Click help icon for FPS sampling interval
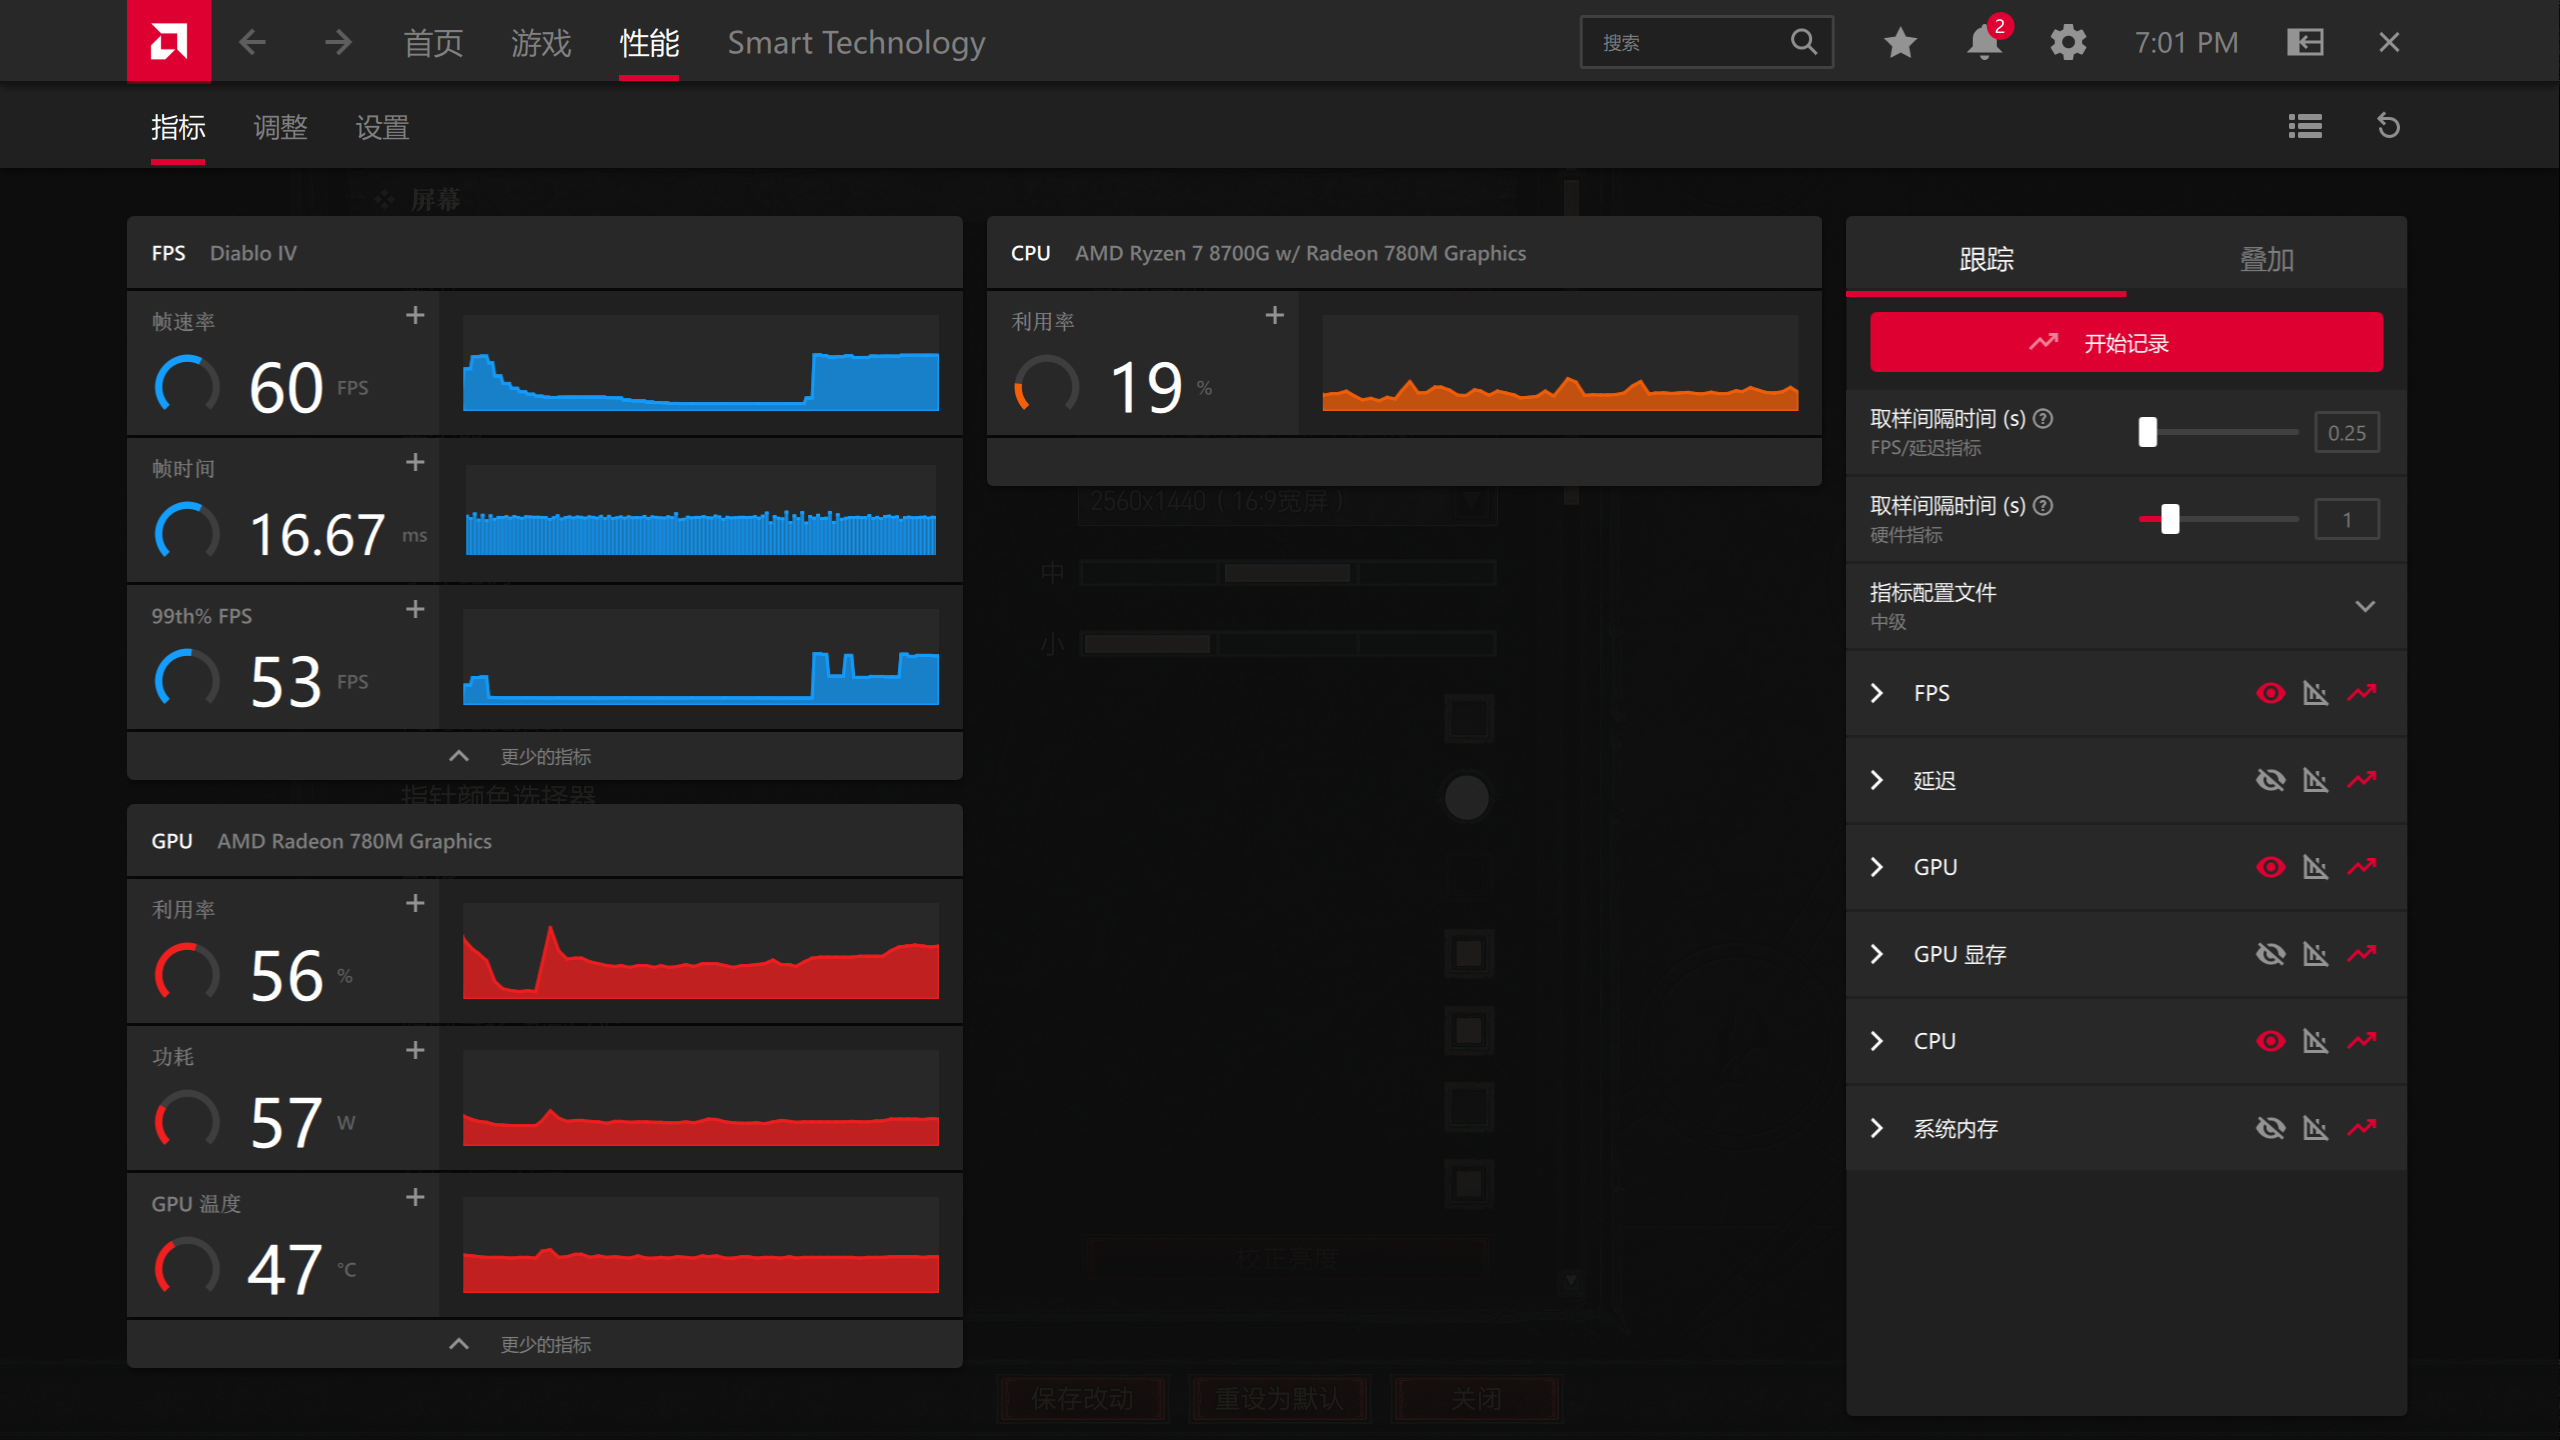The image size is (2560, 1440). 2044,419
